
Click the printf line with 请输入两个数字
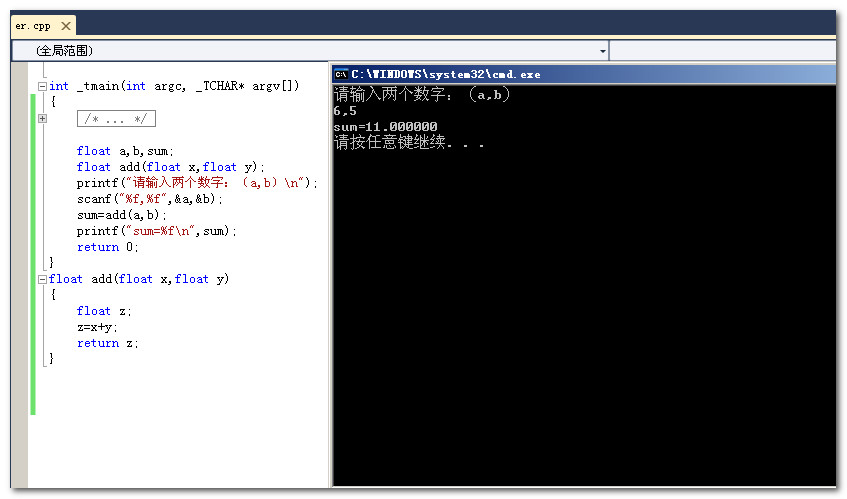(x=197, y=183)
